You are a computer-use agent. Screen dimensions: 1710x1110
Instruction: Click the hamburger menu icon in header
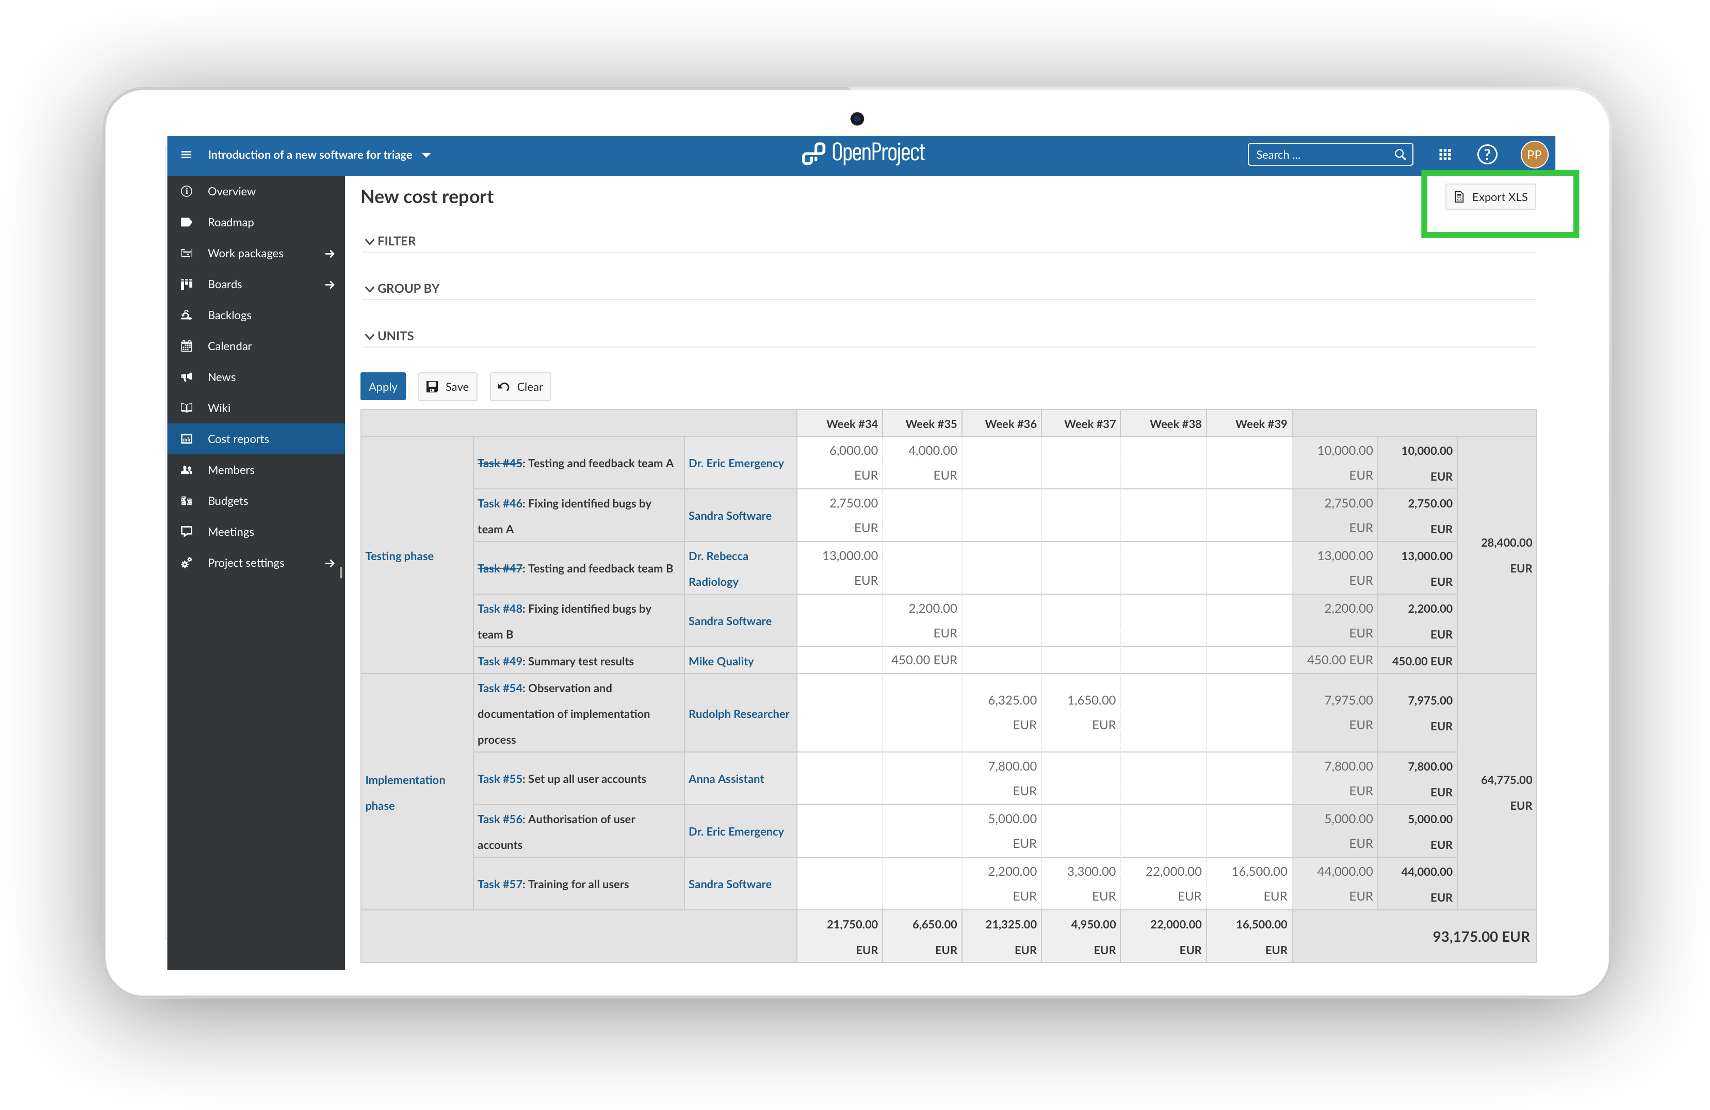point(186,155)
